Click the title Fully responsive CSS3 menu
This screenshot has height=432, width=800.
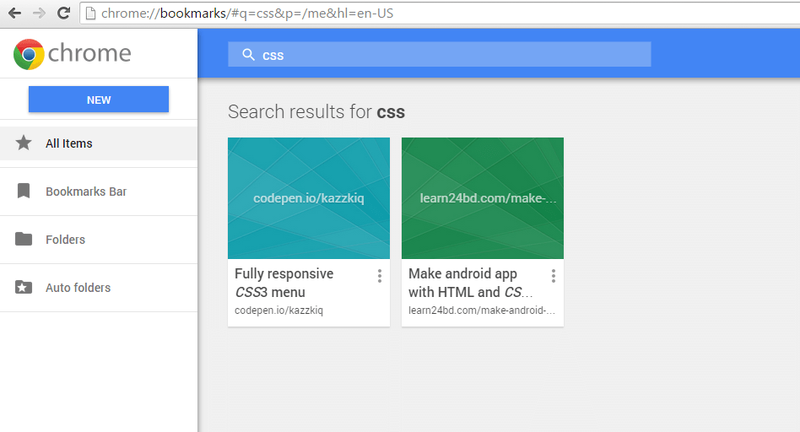tap(284, 283)
